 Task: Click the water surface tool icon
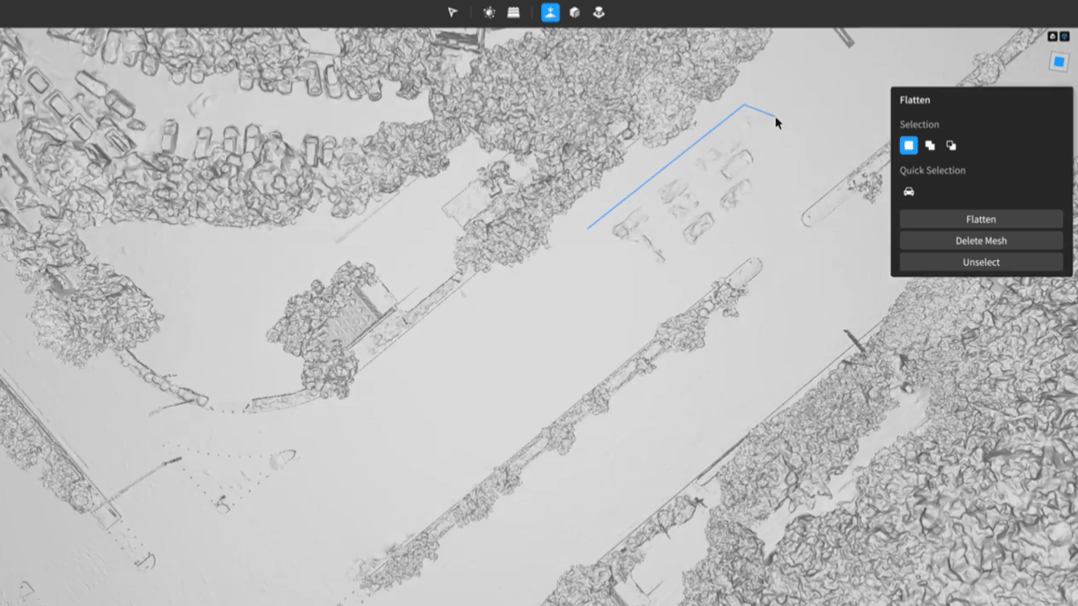click(x=514, y=12)
